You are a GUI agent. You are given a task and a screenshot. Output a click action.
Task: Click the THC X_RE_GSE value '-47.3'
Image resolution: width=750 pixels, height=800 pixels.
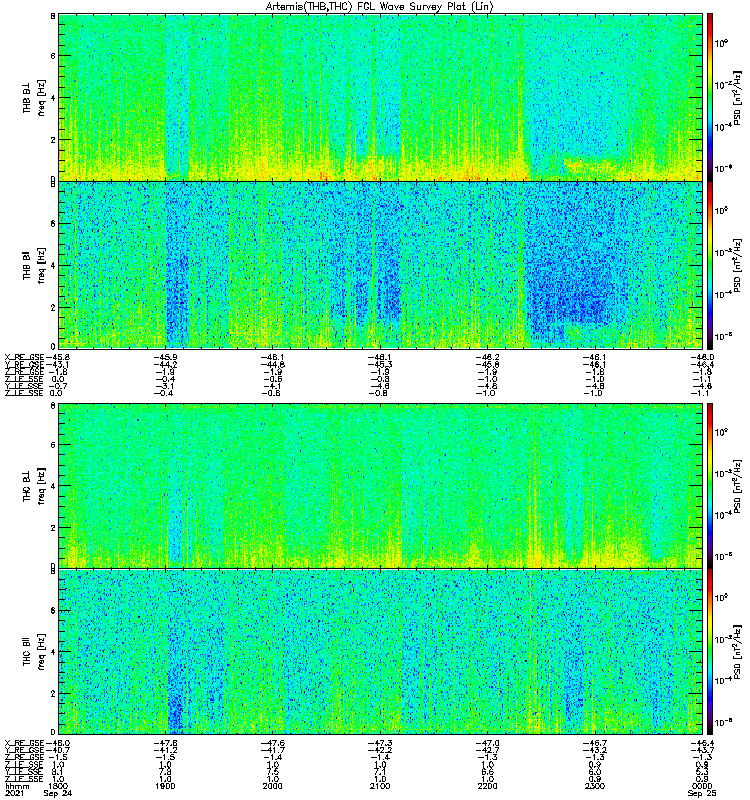[x=380, y=743]
